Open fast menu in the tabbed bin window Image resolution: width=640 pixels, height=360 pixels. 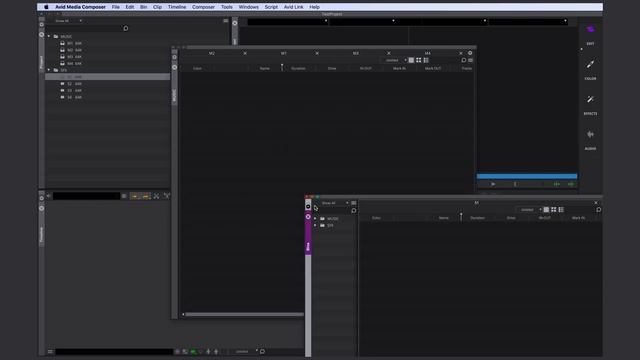(471, 60)
